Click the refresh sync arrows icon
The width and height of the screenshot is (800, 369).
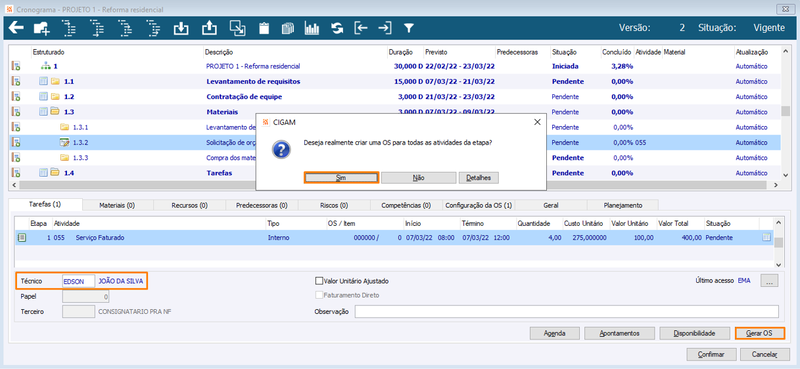coord(337,28)
